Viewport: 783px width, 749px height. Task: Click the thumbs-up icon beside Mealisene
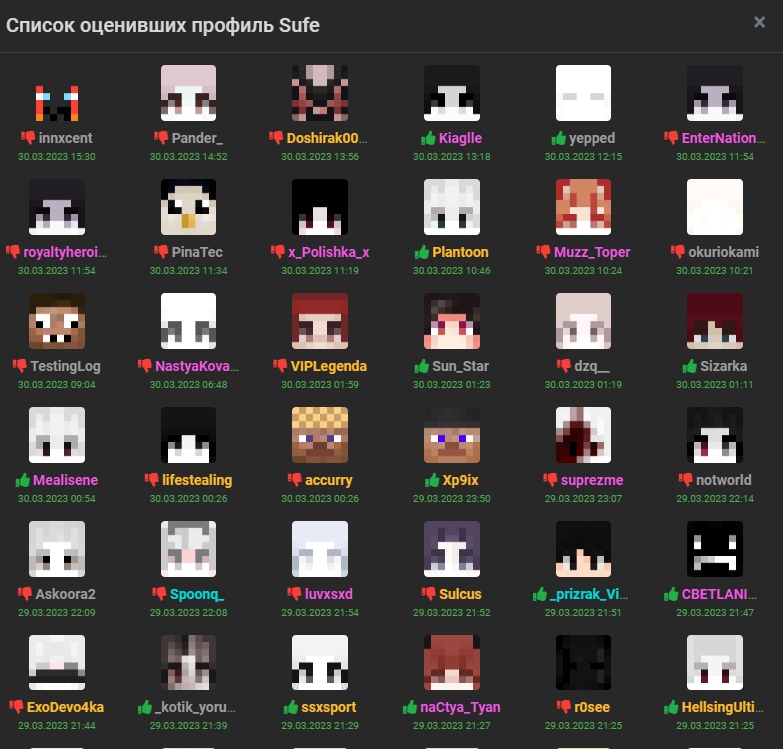[x=22, y=481]
